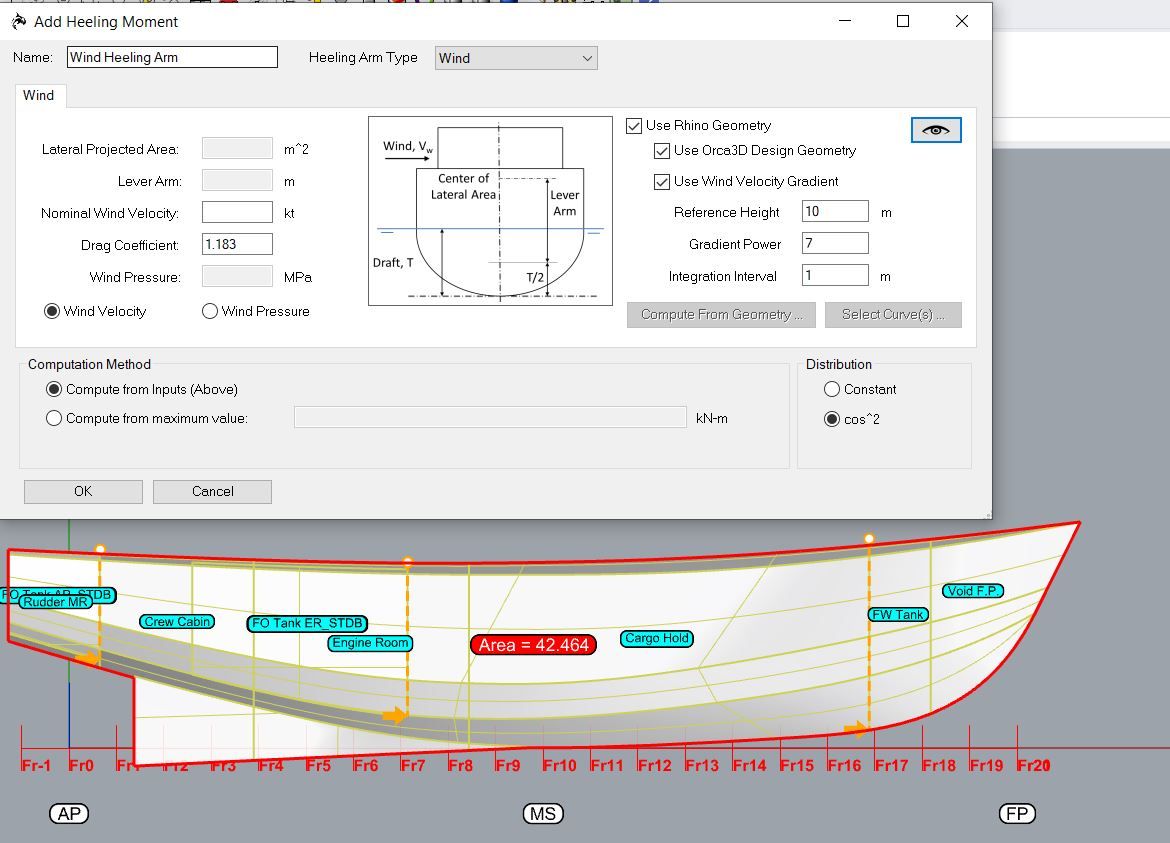Toggle Use Wind Velocity Gradient checkbox
Viewport: 1170px width, 843px height.
662,181
